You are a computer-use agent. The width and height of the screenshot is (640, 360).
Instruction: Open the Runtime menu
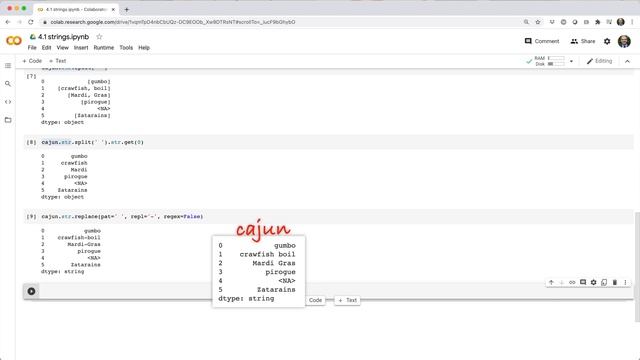[104, 48]
